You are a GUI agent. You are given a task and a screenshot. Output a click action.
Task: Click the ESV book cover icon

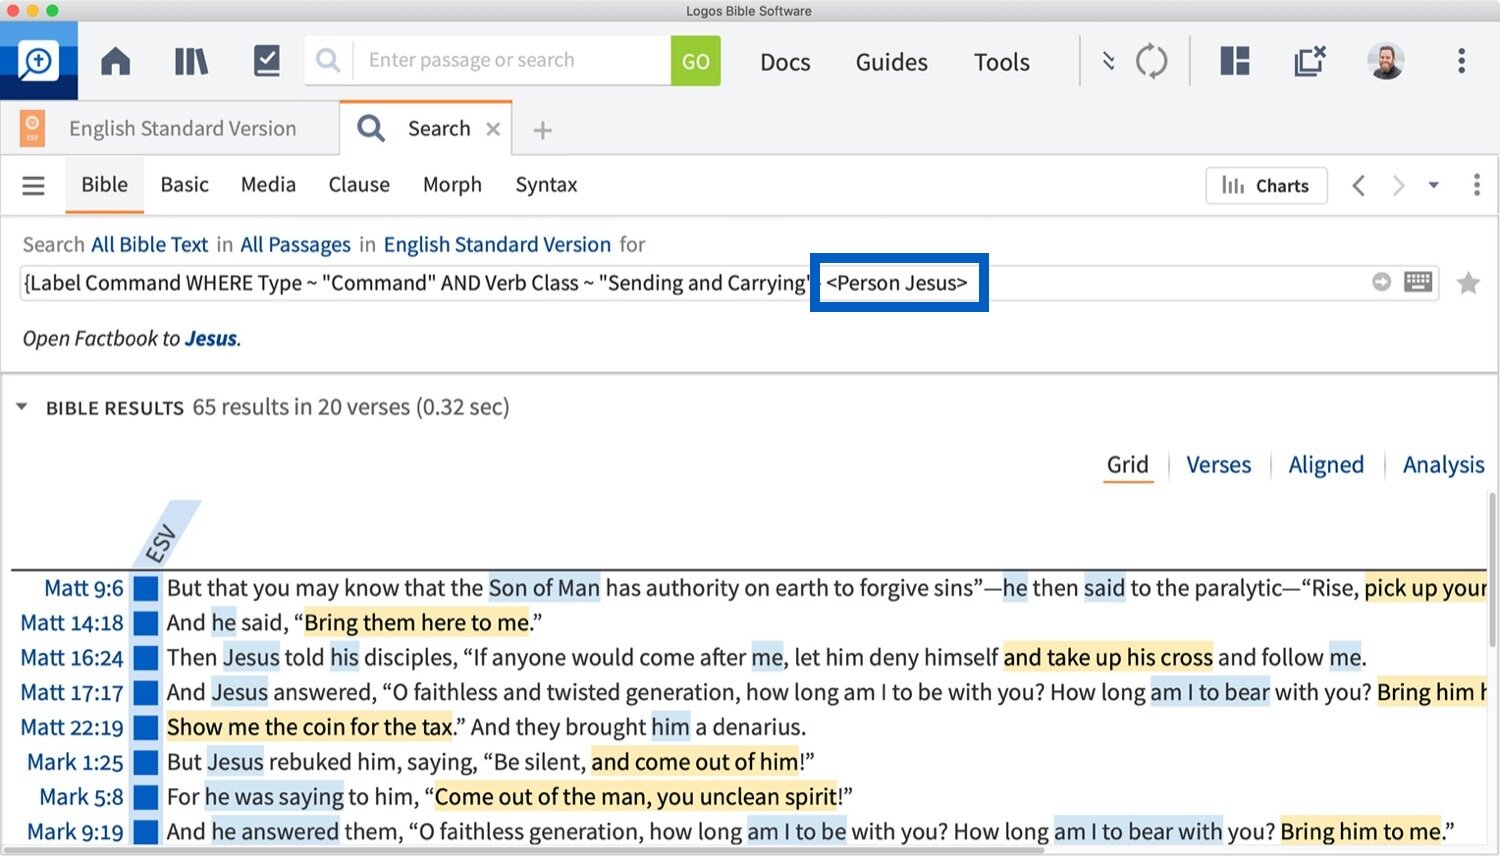pyautogui.click(x=32, y=129)
